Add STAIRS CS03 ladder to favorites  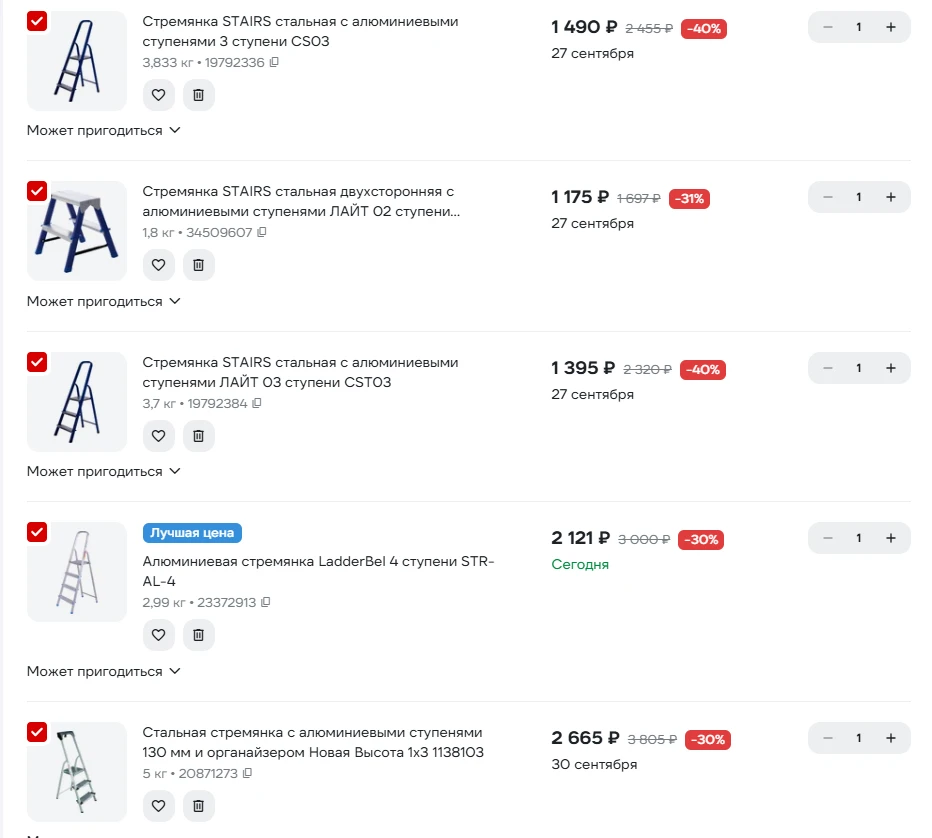158,94
